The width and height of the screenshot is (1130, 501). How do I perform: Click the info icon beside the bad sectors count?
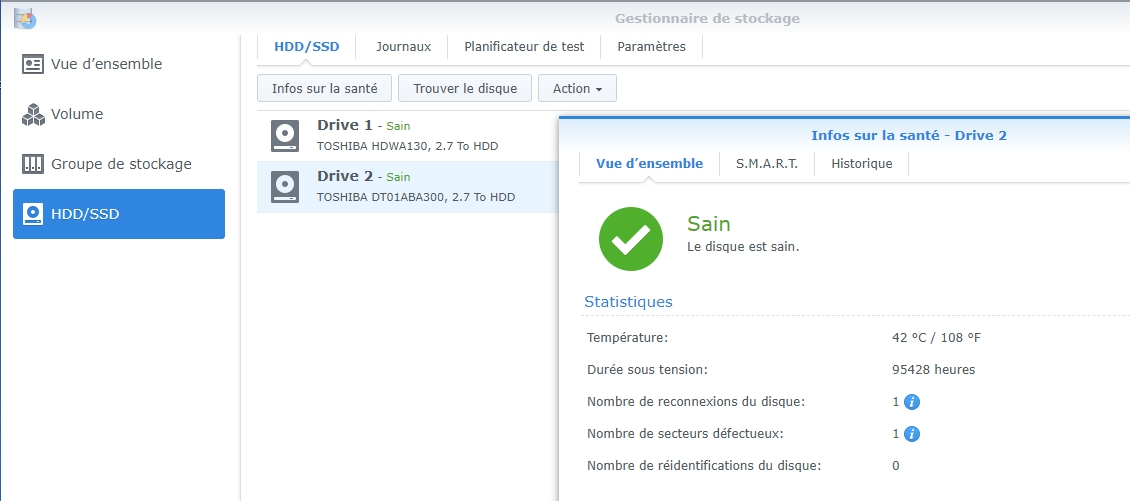[x=912, y=434]
